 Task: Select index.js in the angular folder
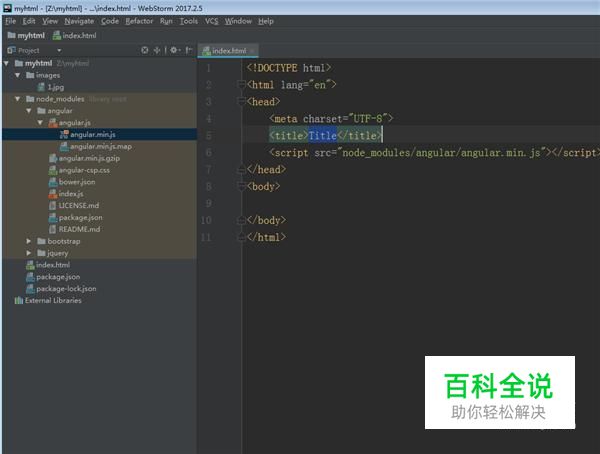[x=66, y=194]
